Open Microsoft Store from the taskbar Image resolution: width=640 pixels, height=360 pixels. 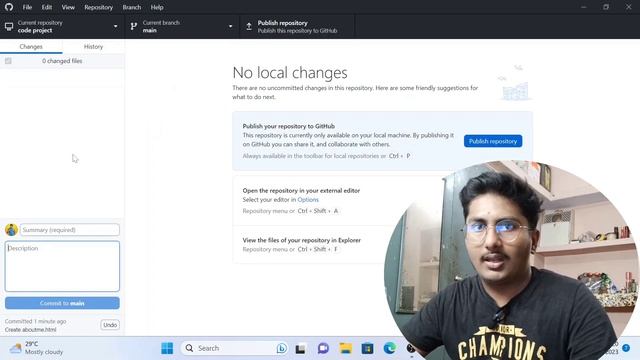tap(367, 349)
